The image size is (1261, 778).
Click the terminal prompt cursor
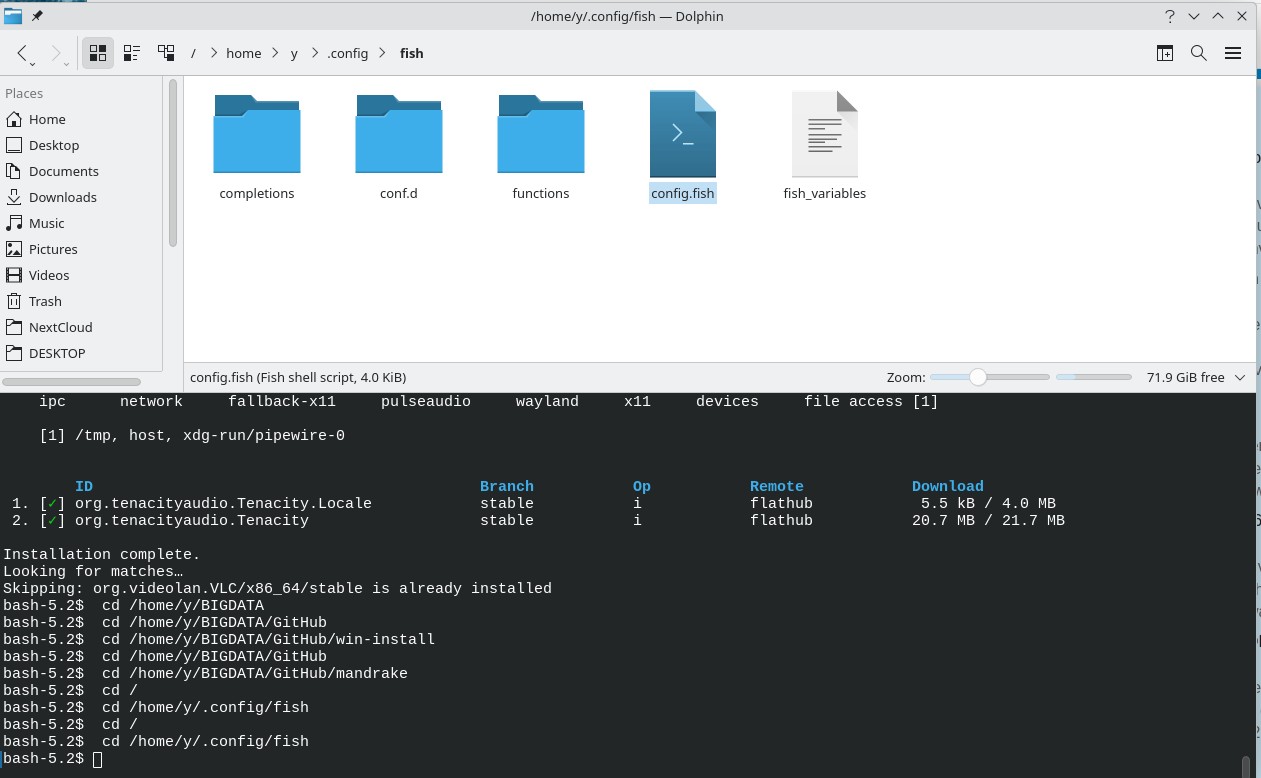(x=97, y=760)
